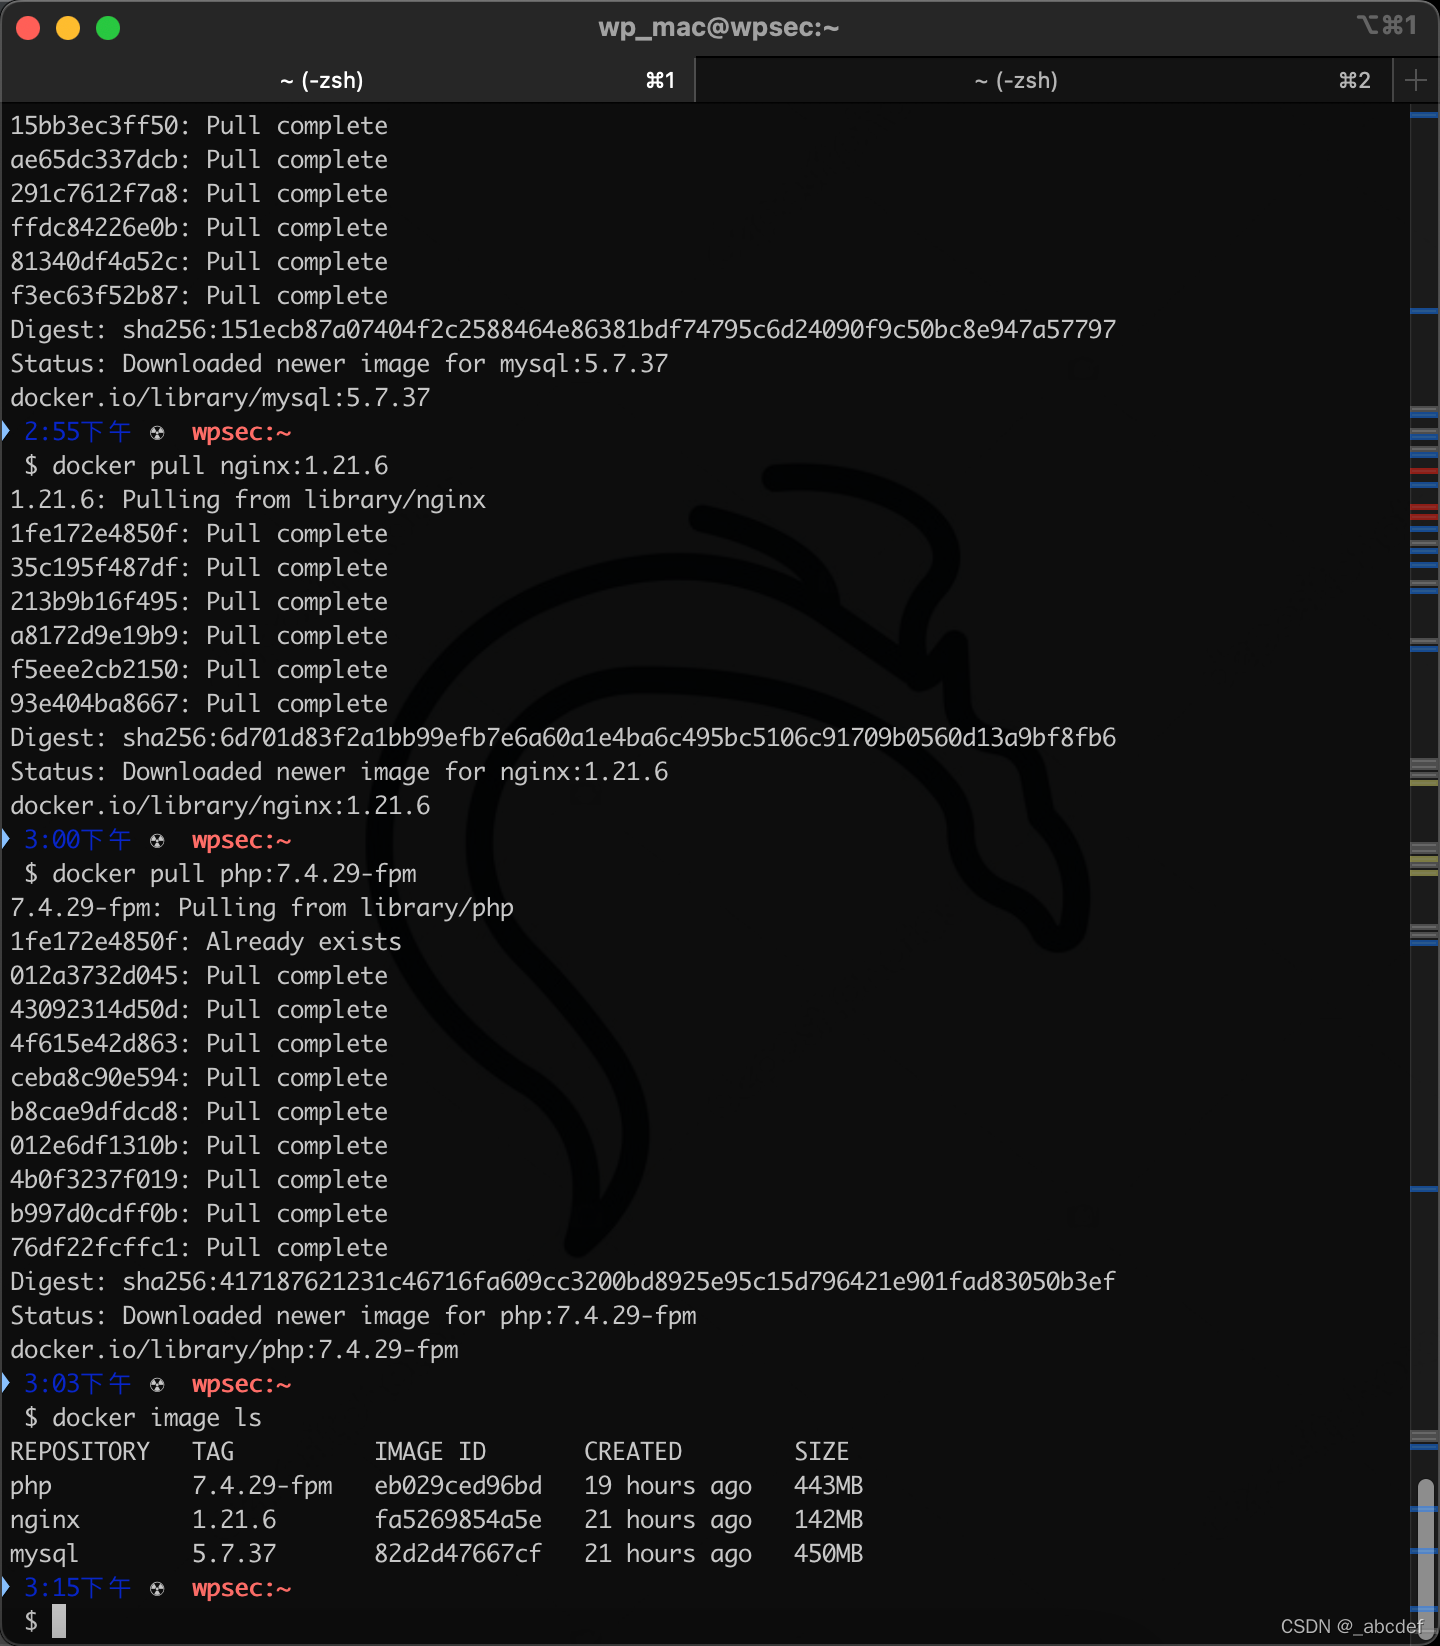Viewport: 1440px width, 1646px height.
Task: Click the '15bb3ec3ff50: Pull complete' line
Action: point(199,126)
